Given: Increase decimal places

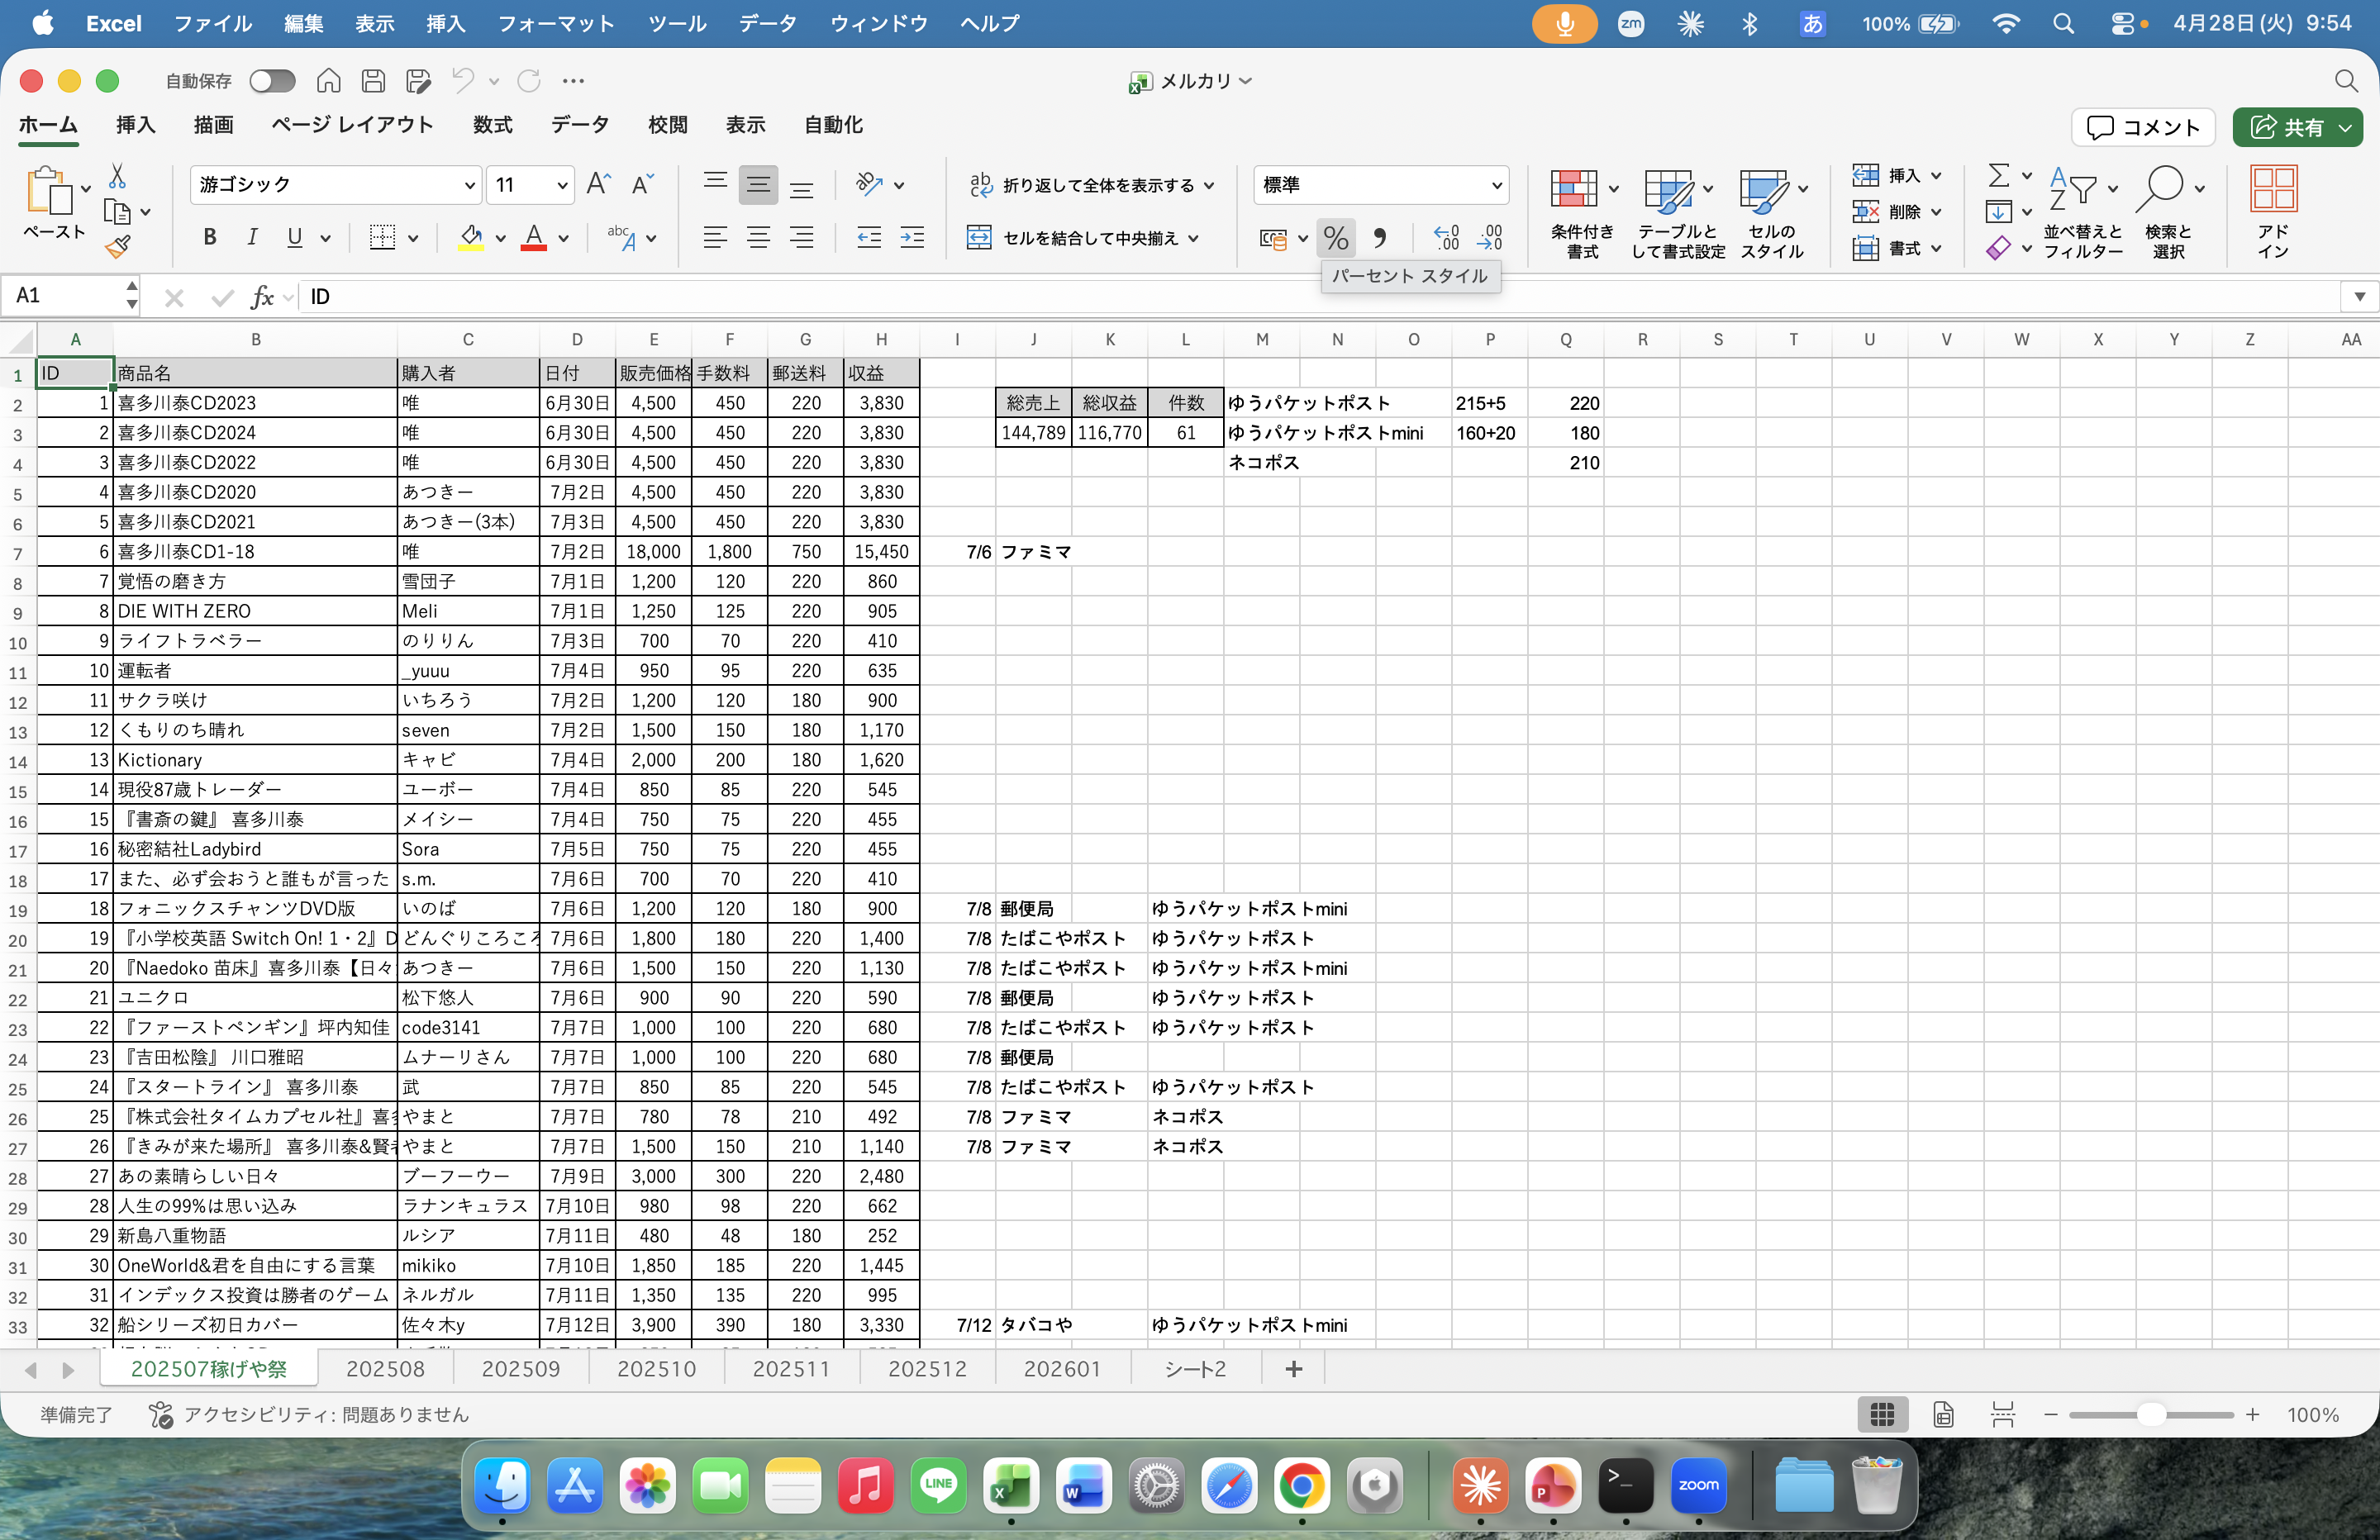Looking at the screenshot, I should [x=1446, y=238].
